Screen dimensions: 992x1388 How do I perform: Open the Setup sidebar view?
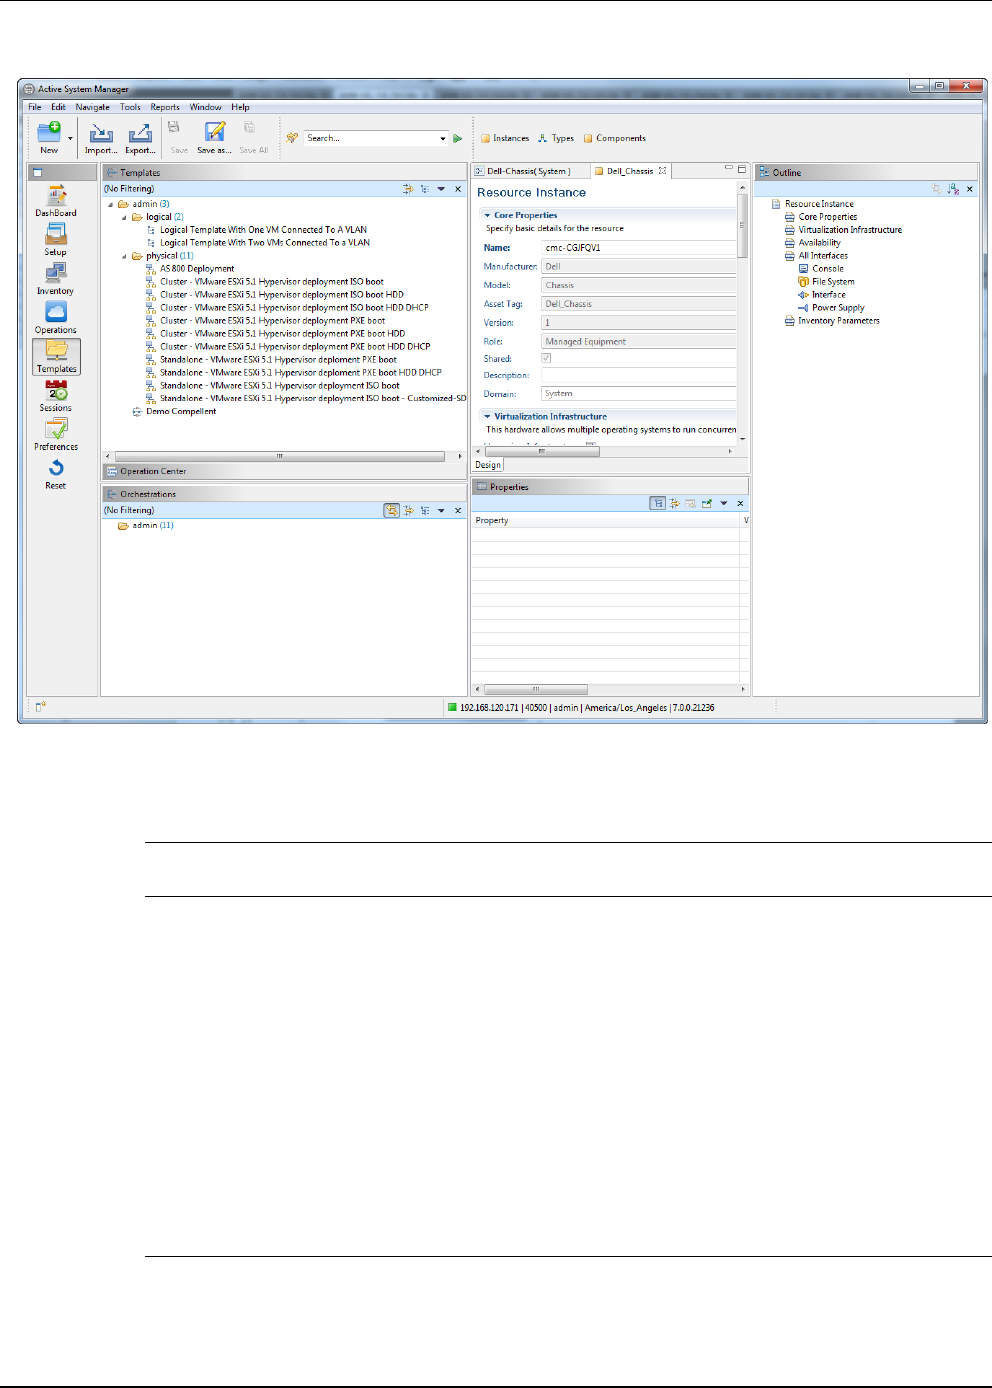coord(56,240)
